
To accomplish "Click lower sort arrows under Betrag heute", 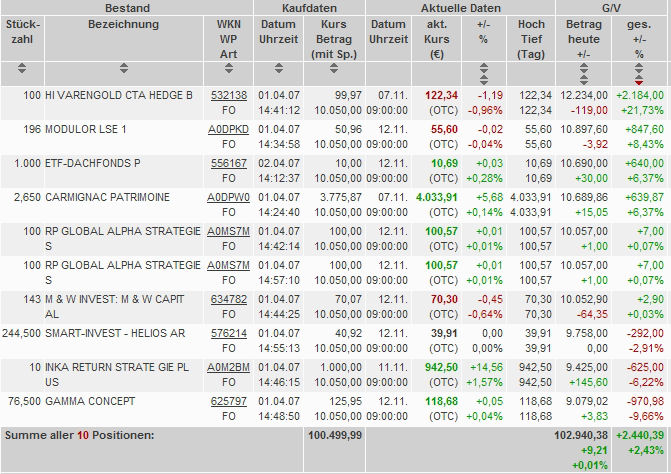I will tap(584, 80).
